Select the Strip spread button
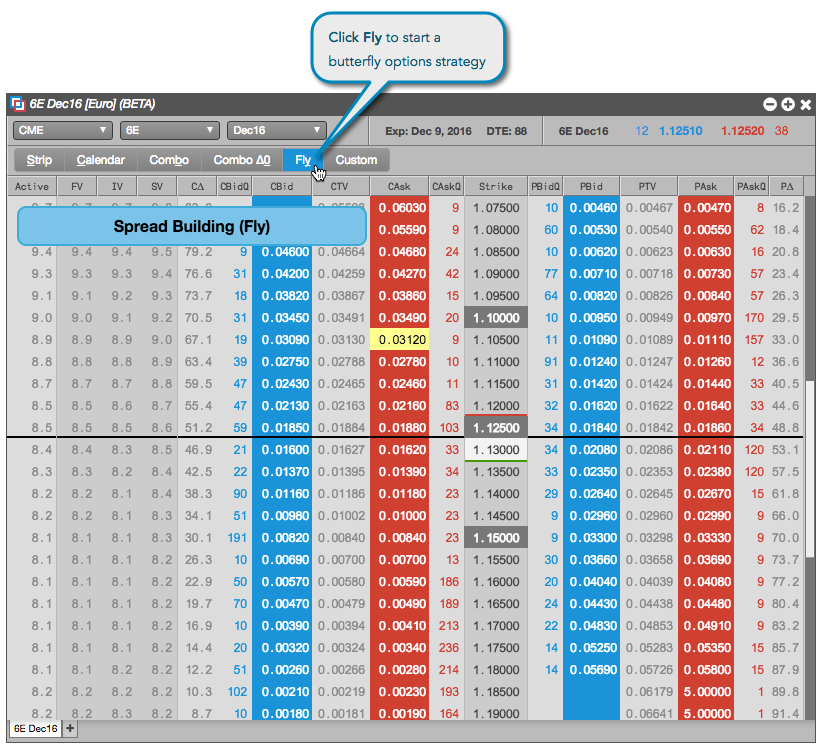The width and height of the screenshot is (823, 751). pyautogui.click(x=39, y=160)
